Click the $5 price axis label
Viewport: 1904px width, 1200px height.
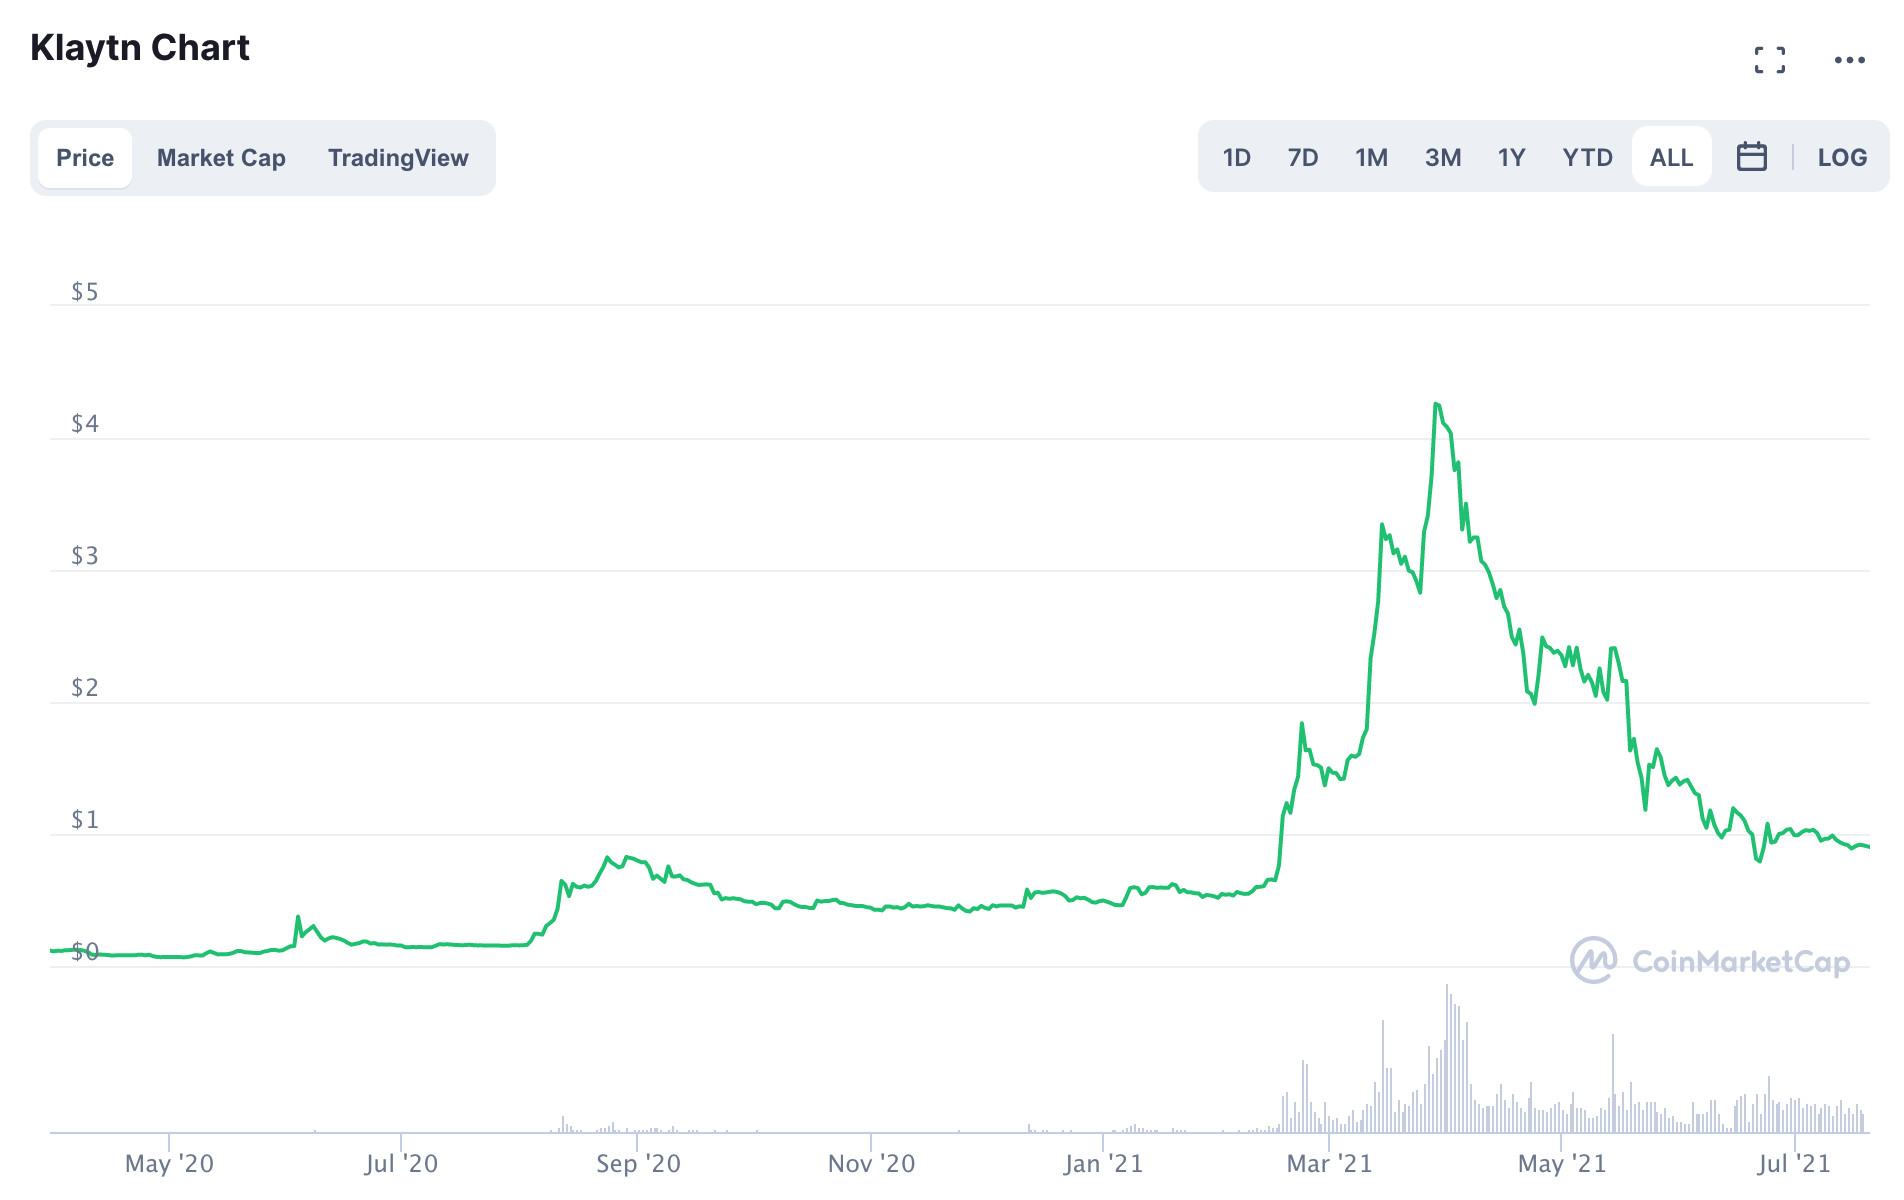pyautogui.click(x=85, y=291)
